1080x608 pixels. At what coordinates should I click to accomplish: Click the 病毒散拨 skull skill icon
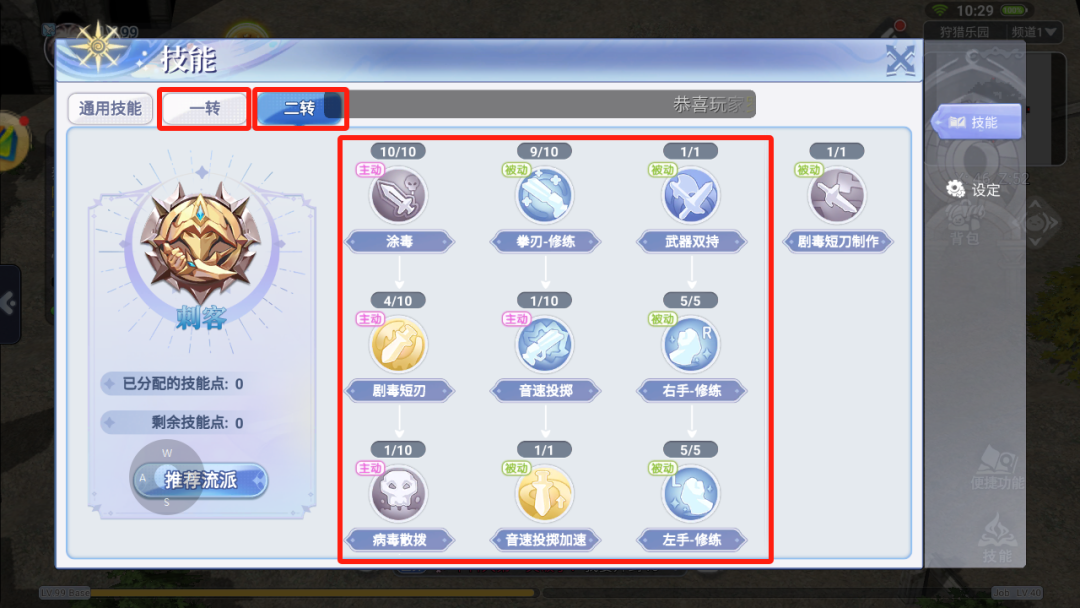tap(398, 494)
